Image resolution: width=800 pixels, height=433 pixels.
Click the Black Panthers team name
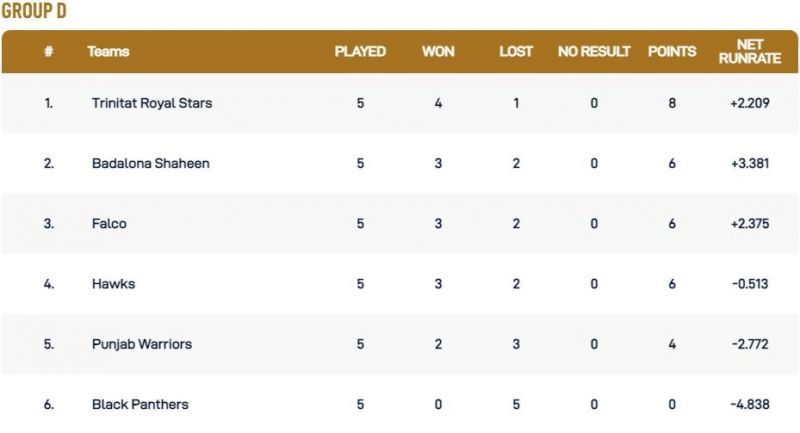(139, 404)
